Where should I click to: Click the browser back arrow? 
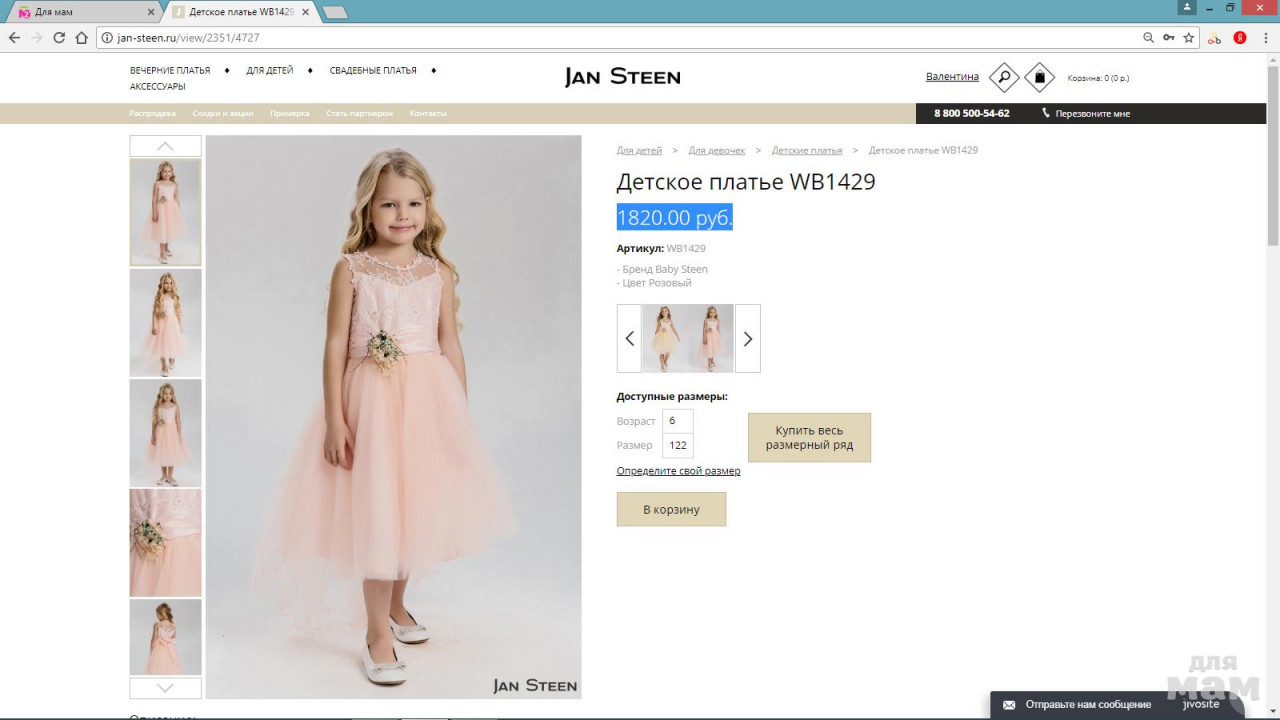14,38
